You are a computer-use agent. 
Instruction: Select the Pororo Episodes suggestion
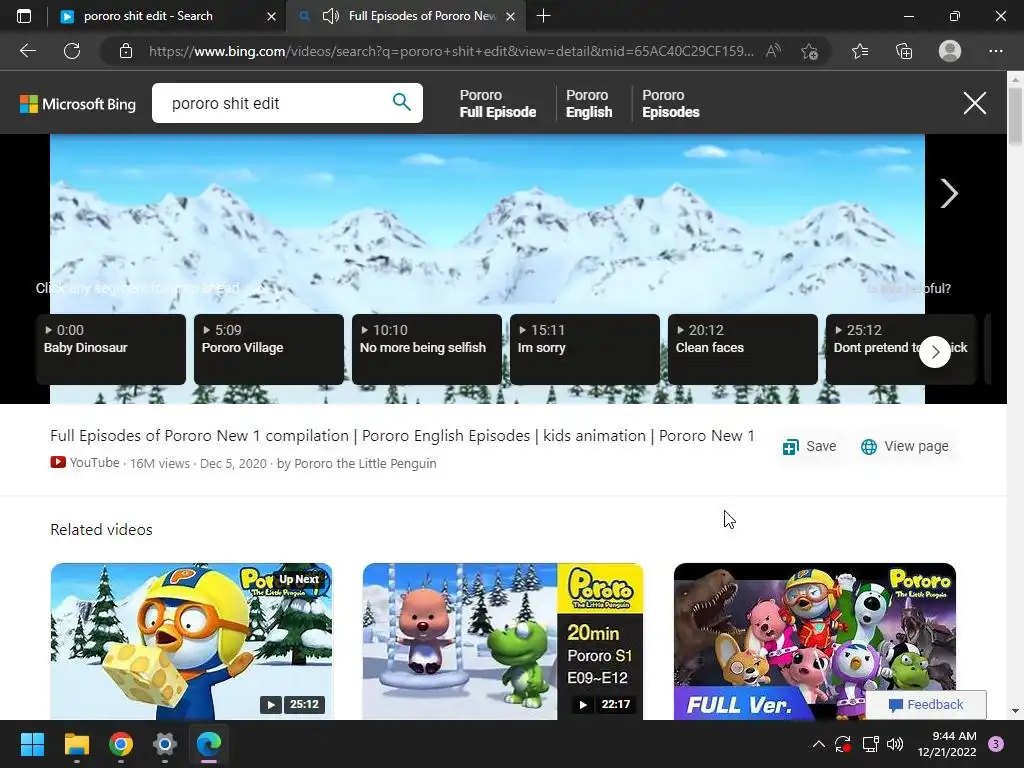pyautogui.click(x=671, y=103)
